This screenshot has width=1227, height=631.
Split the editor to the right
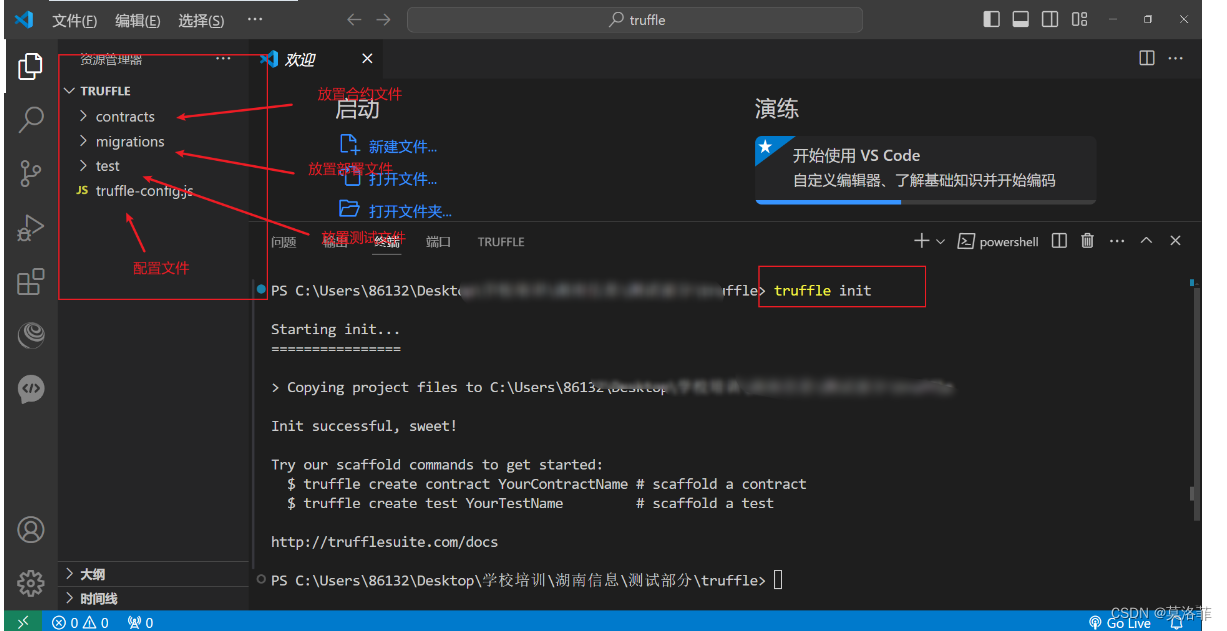[1147, 58]
